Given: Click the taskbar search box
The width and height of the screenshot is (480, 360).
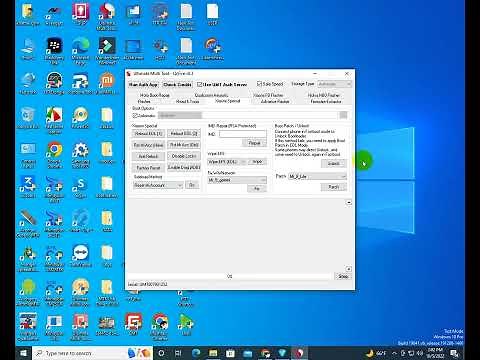Looking at the screenshot, I should coord(93,353).
